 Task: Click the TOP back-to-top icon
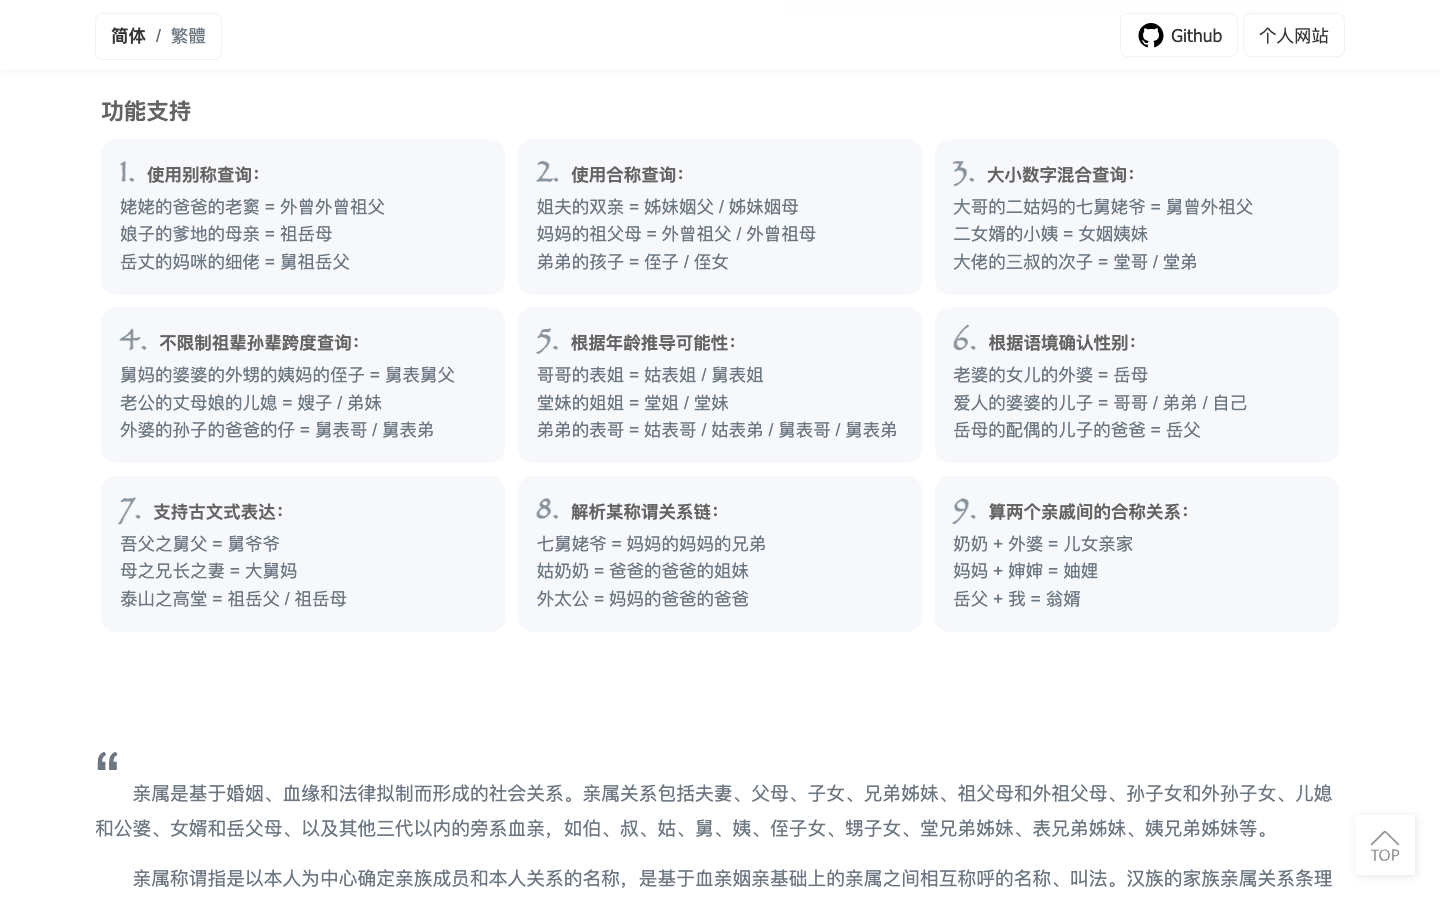pyautogui.click(x=1385, y=845)
